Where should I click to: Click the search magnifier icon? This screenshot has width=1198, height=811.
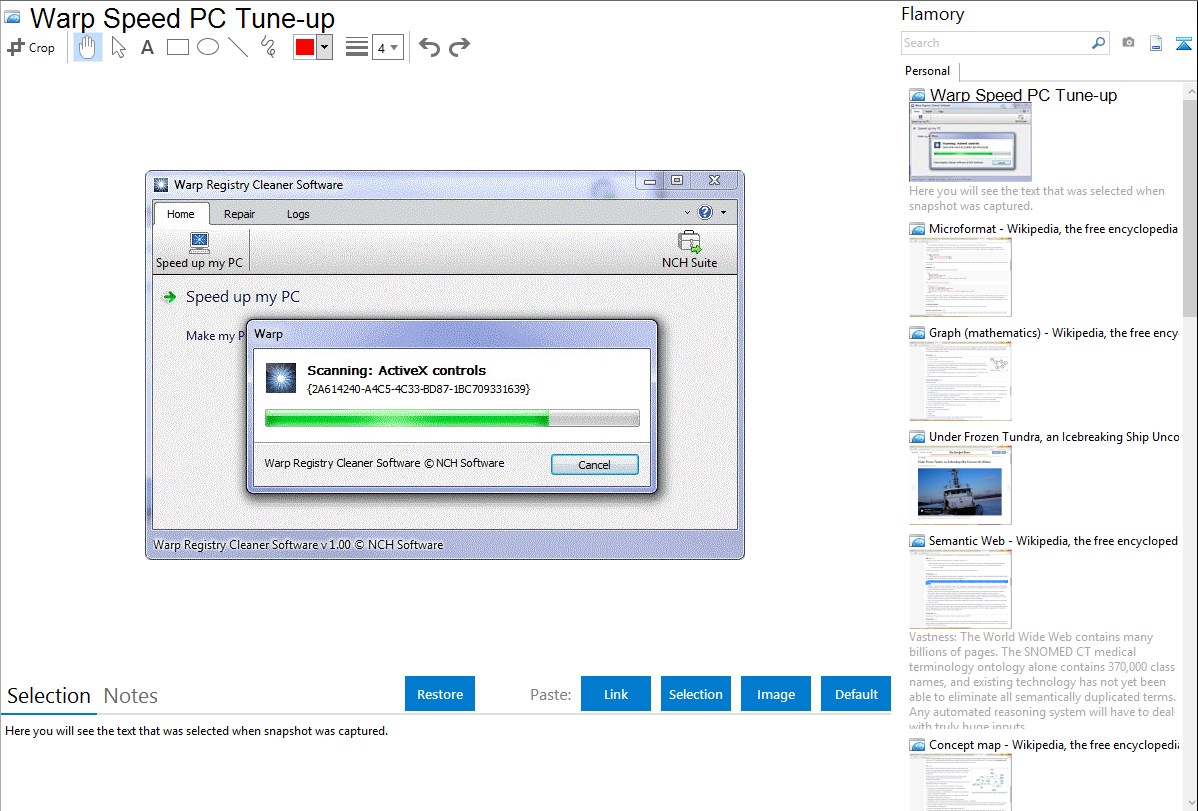1099,43
